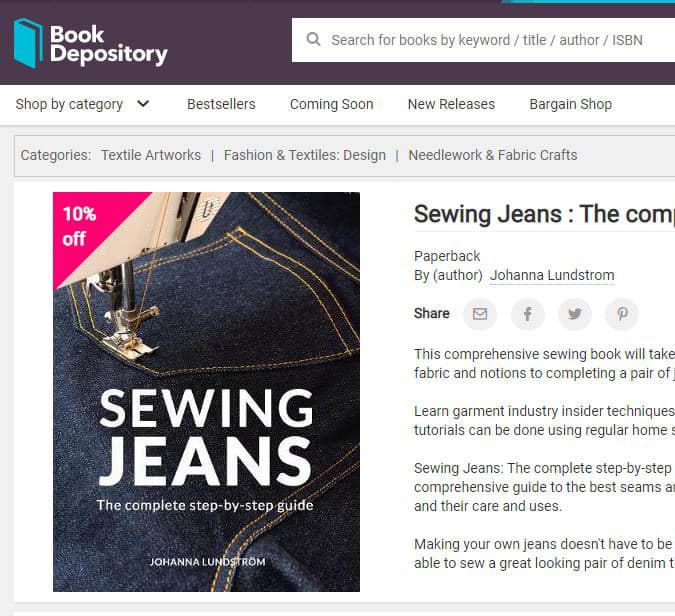
Task: Share the book on Pinterest
Action: (x=621, y=314)
